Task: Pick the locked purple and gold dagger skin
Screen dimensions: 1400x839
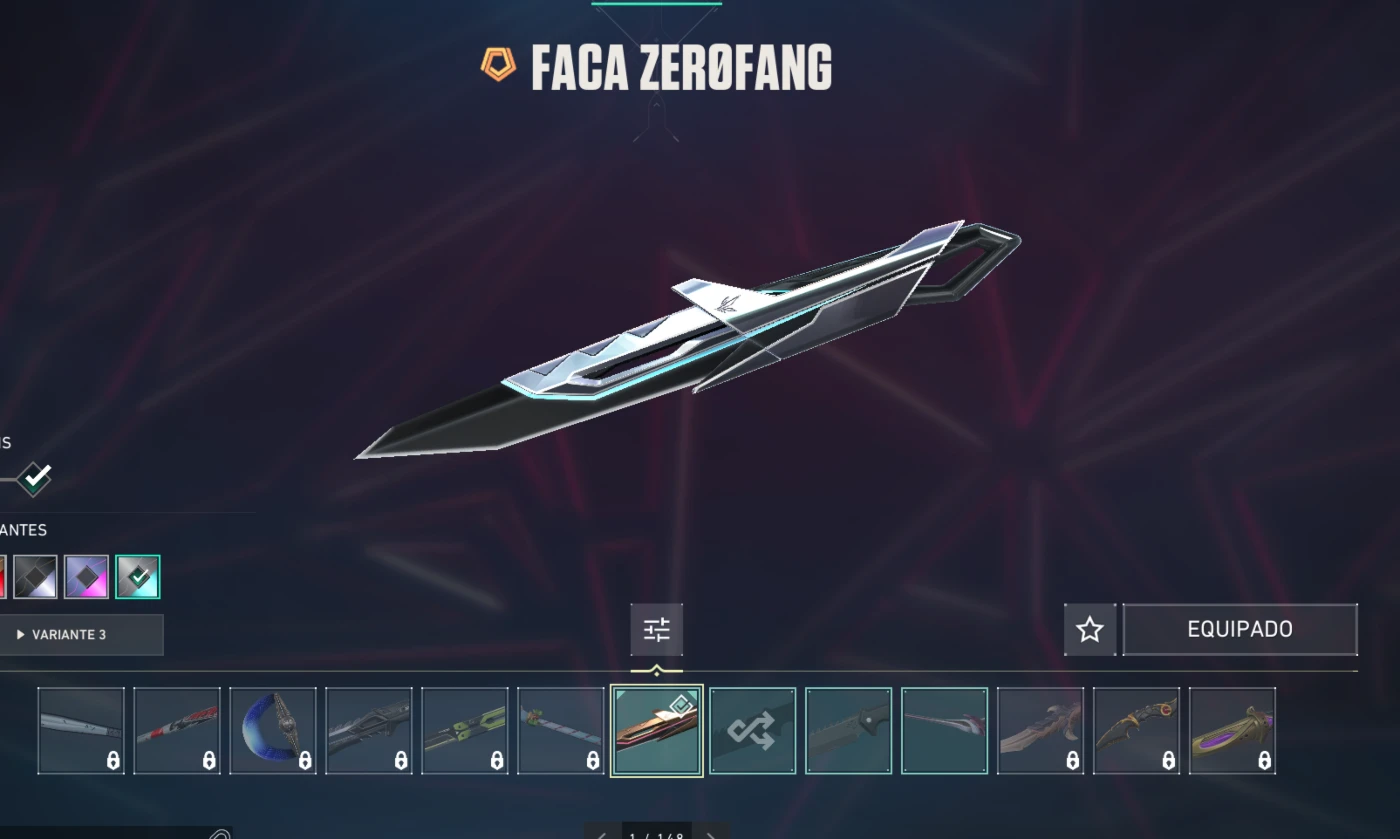Action: tap(1233, 731)
